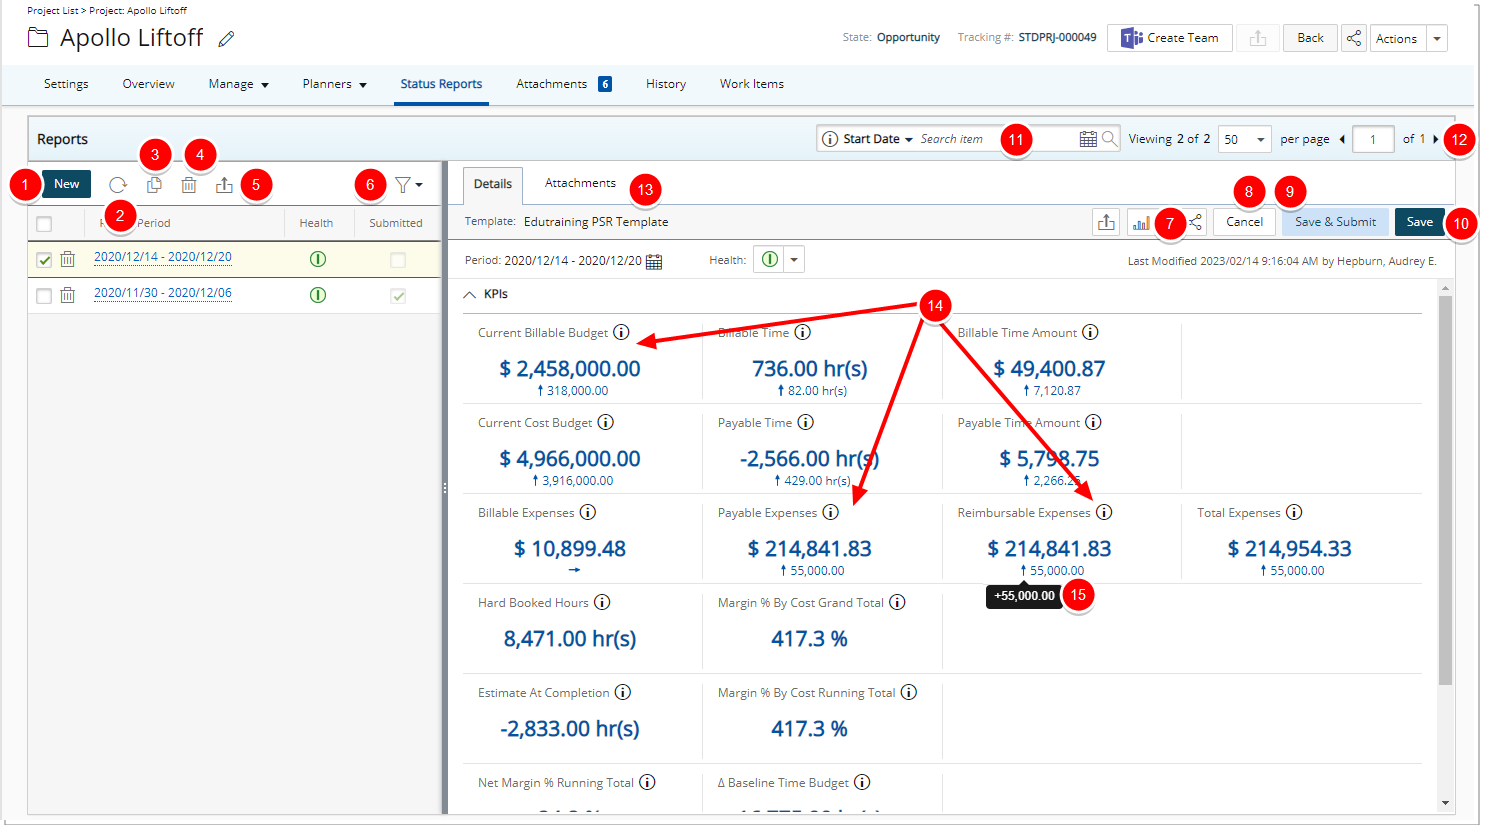Open the Overview tab
1491x825 pixels.
point(148,84)
